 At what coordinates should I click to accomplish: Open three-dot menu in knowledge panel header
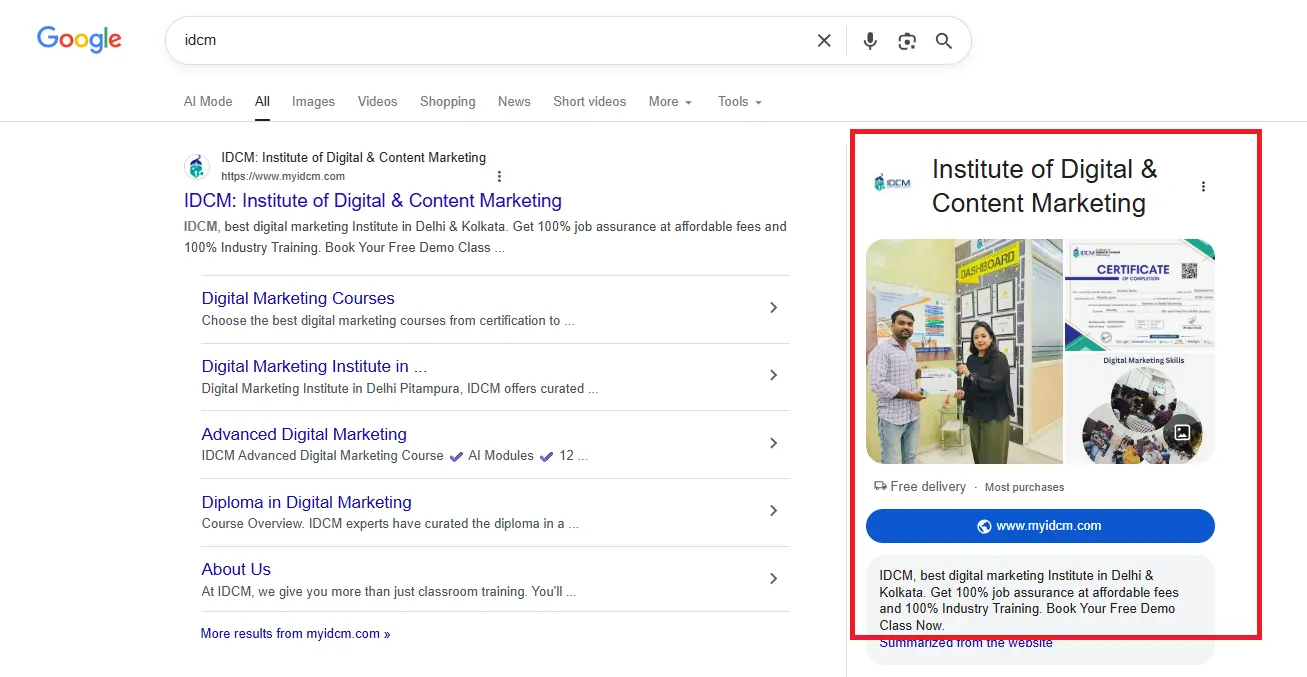pyautogui.click(x=1203, y=186)
